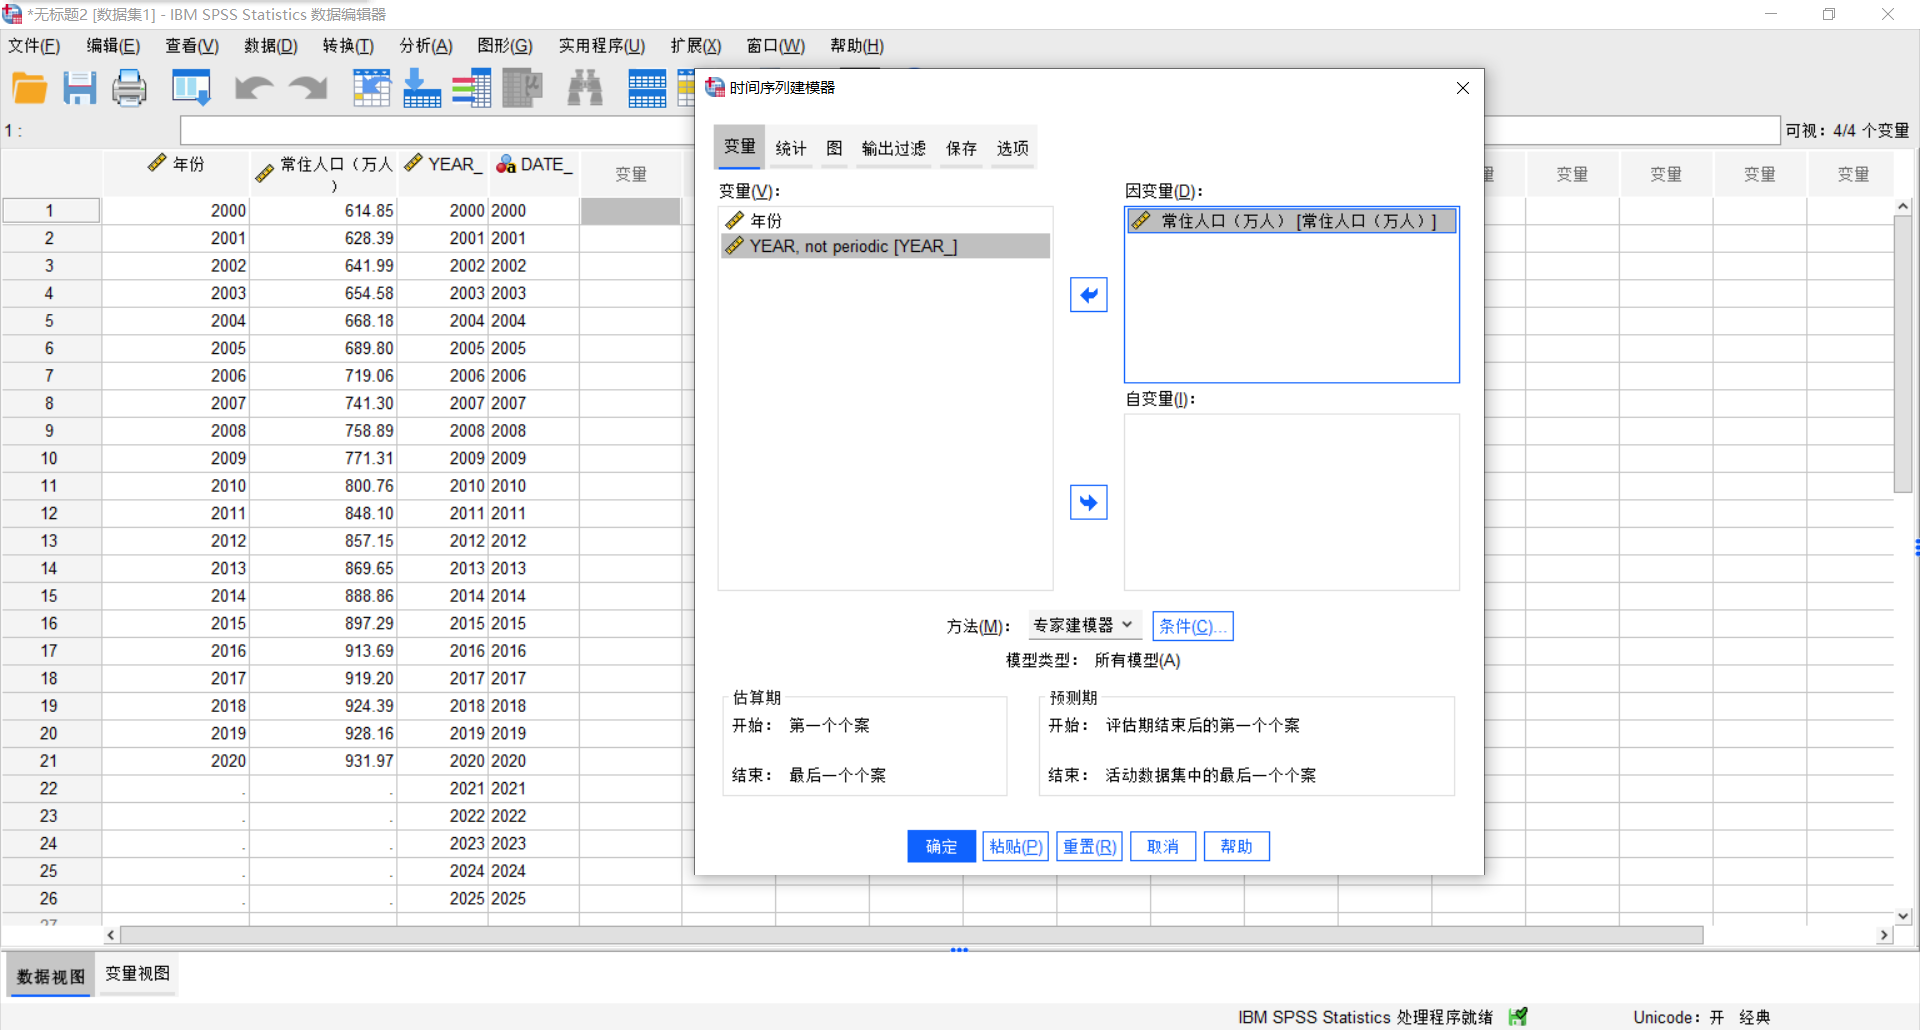Image resolution: width=1920 pixels, height=1030 pixels.
Task: Open the 数据(D) menu
Action: [271, 46]
